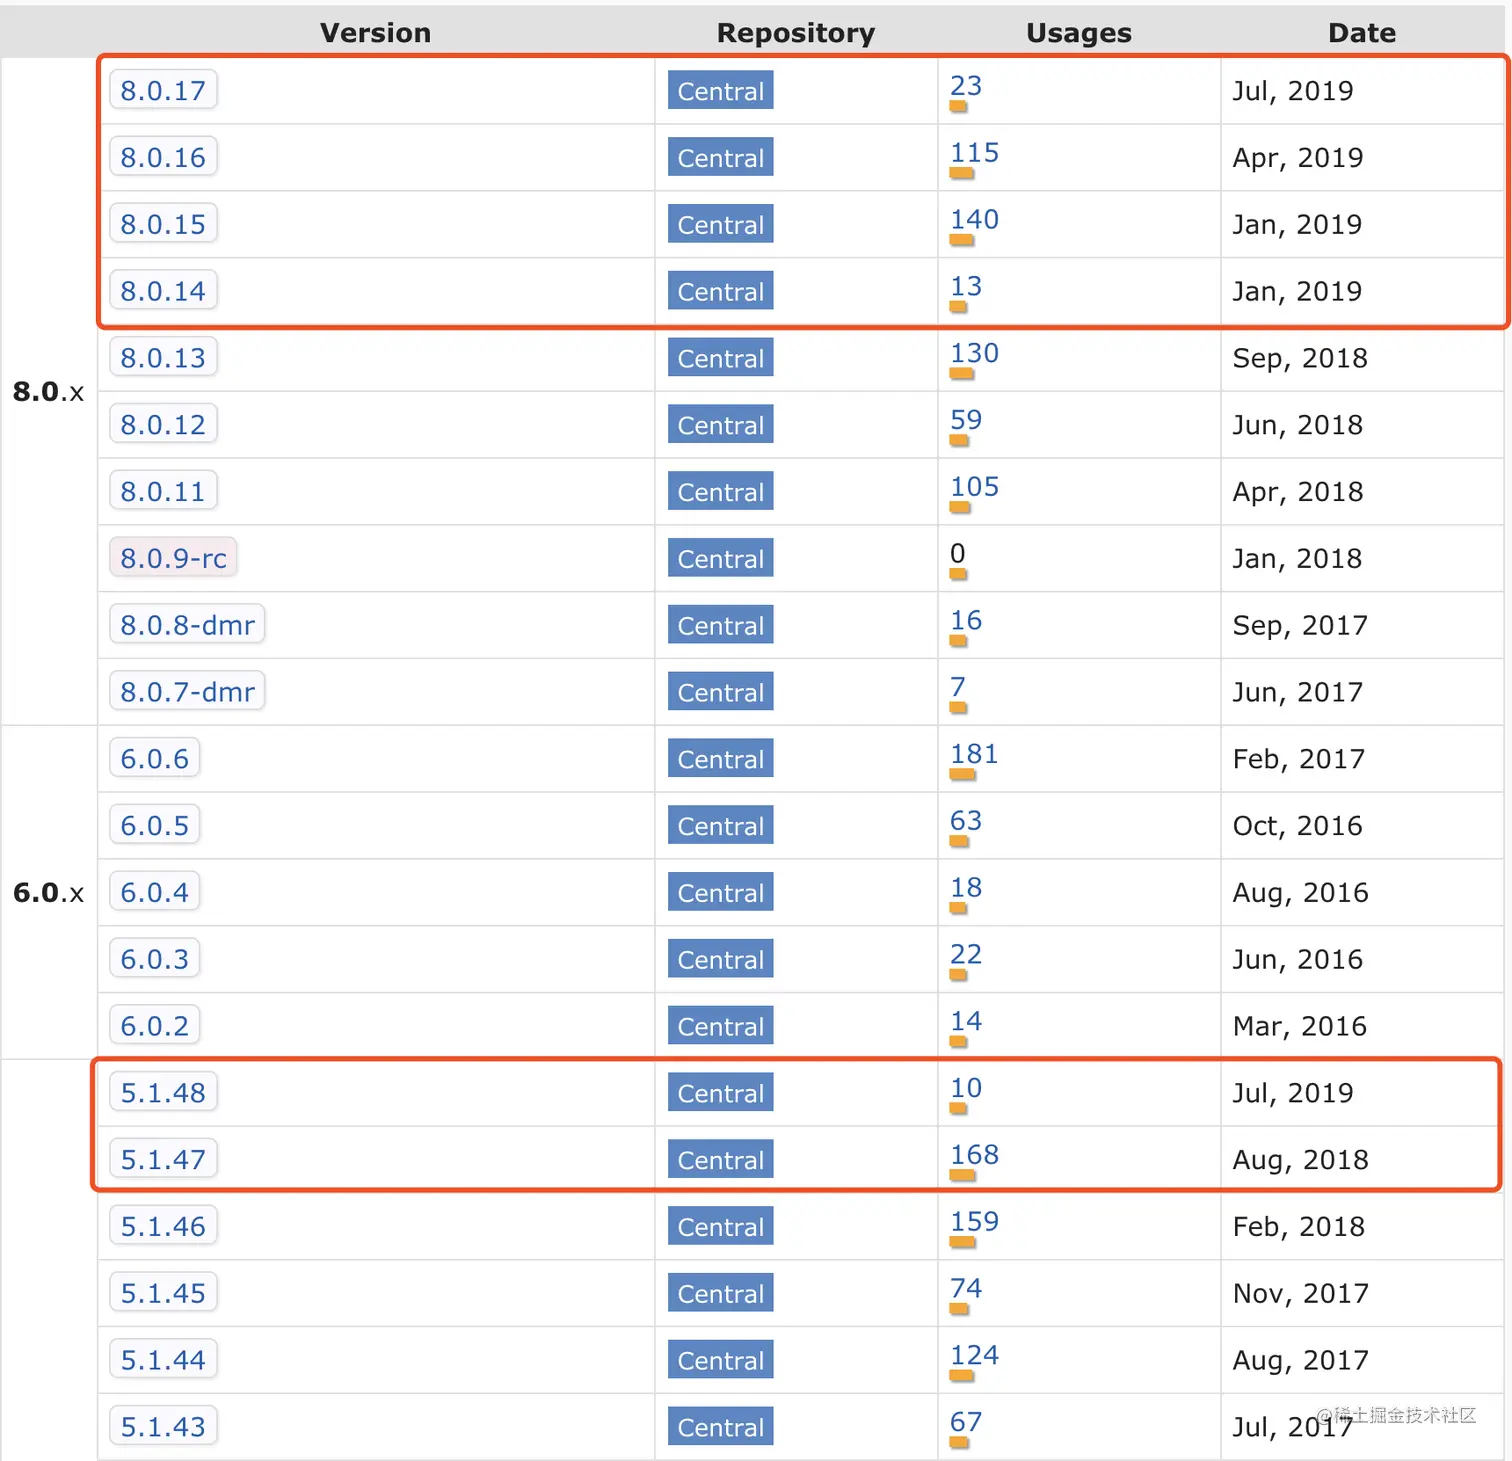Select the date 'Sep, 2018'
The image size is (1512, 1461).
point(1300,358)
